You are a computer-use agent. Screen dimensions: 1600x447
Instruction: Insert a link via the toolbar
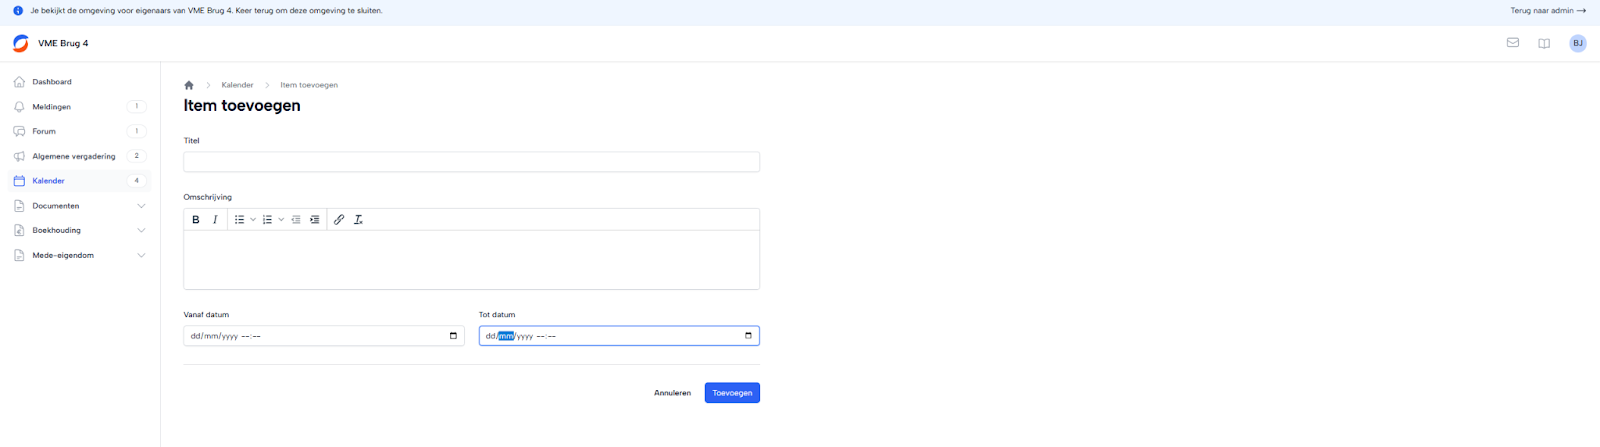339,220
